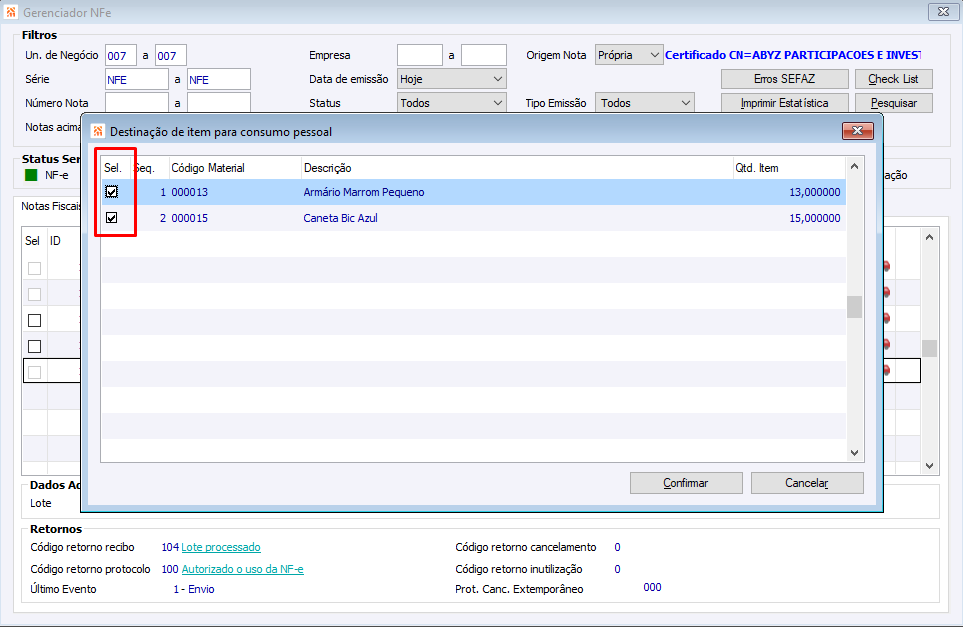This screenshot has height=628, width=963.
Task: Close the Gerenciador NFe window
Action: [944, 12]
